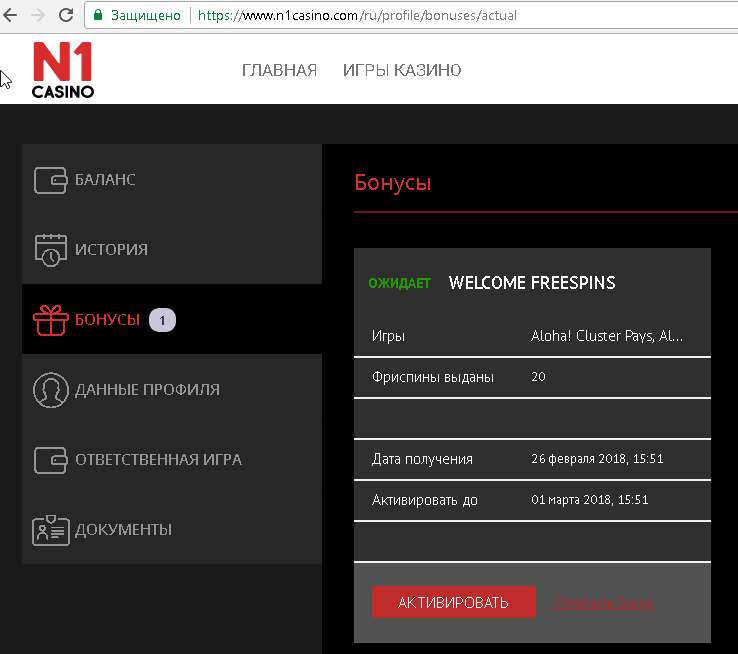Click the green Ожидает status label

[x=400, y=283]
